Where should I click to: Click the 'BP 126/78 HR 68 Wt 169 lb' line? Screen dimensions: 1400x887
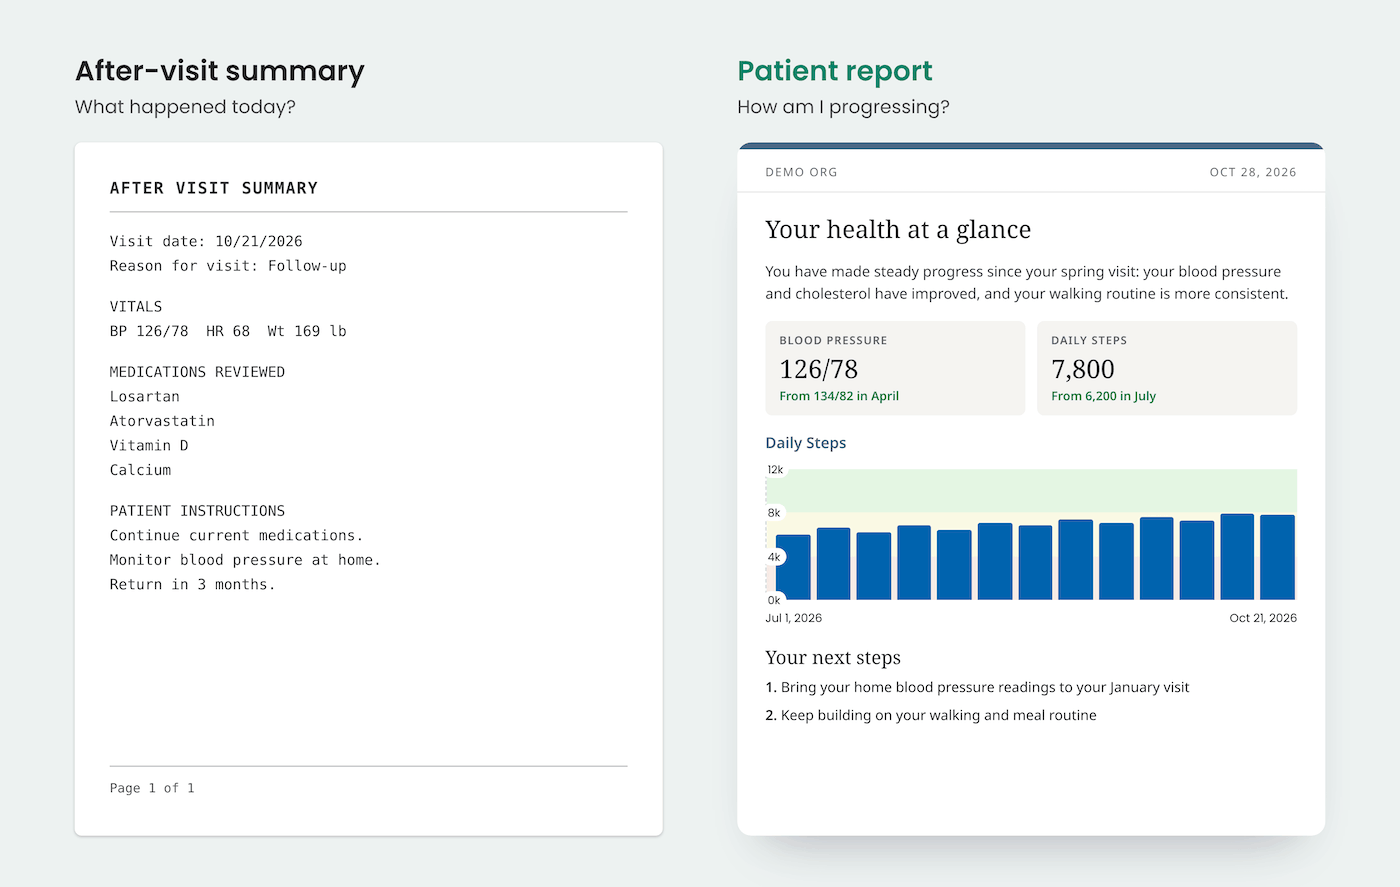(x=228, y=331)
